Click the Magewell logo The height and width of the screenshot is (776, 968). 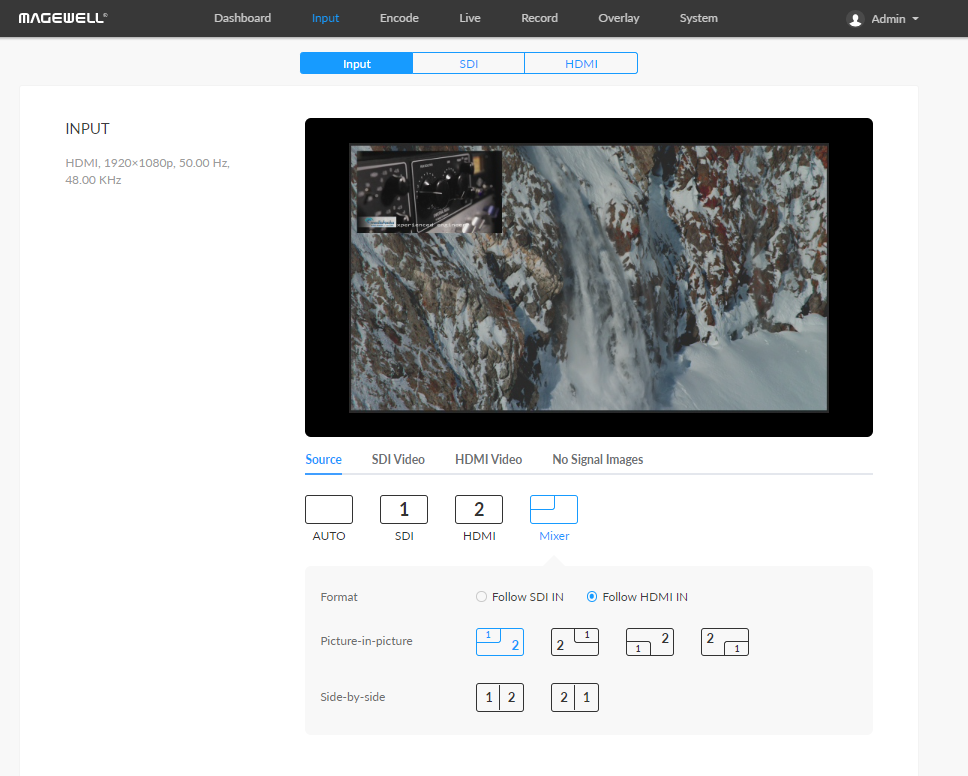point(63,18)
